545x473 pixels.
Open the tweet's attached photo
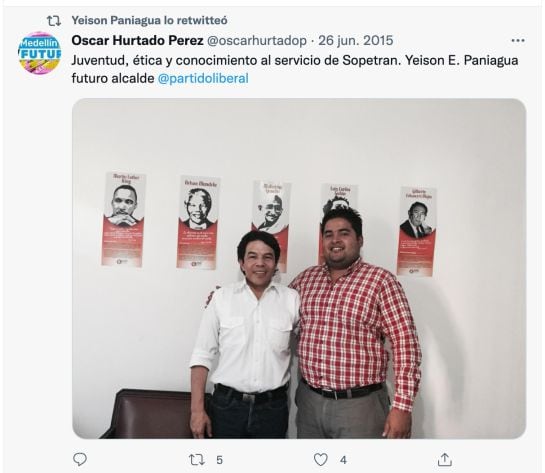pyautogui.click(x=299, y=268)
